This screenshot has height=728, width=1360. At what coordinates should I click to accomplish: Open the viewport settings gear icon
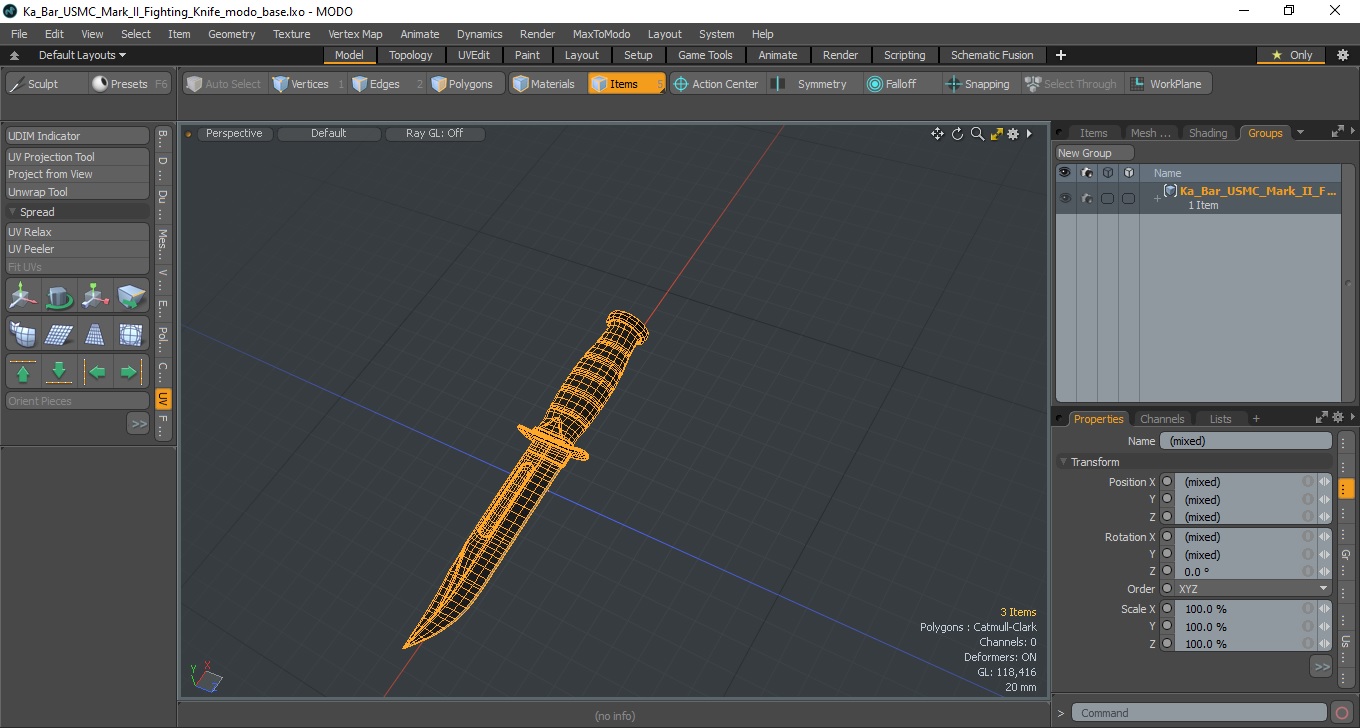pyautogui.click(x=1013, y=134)
